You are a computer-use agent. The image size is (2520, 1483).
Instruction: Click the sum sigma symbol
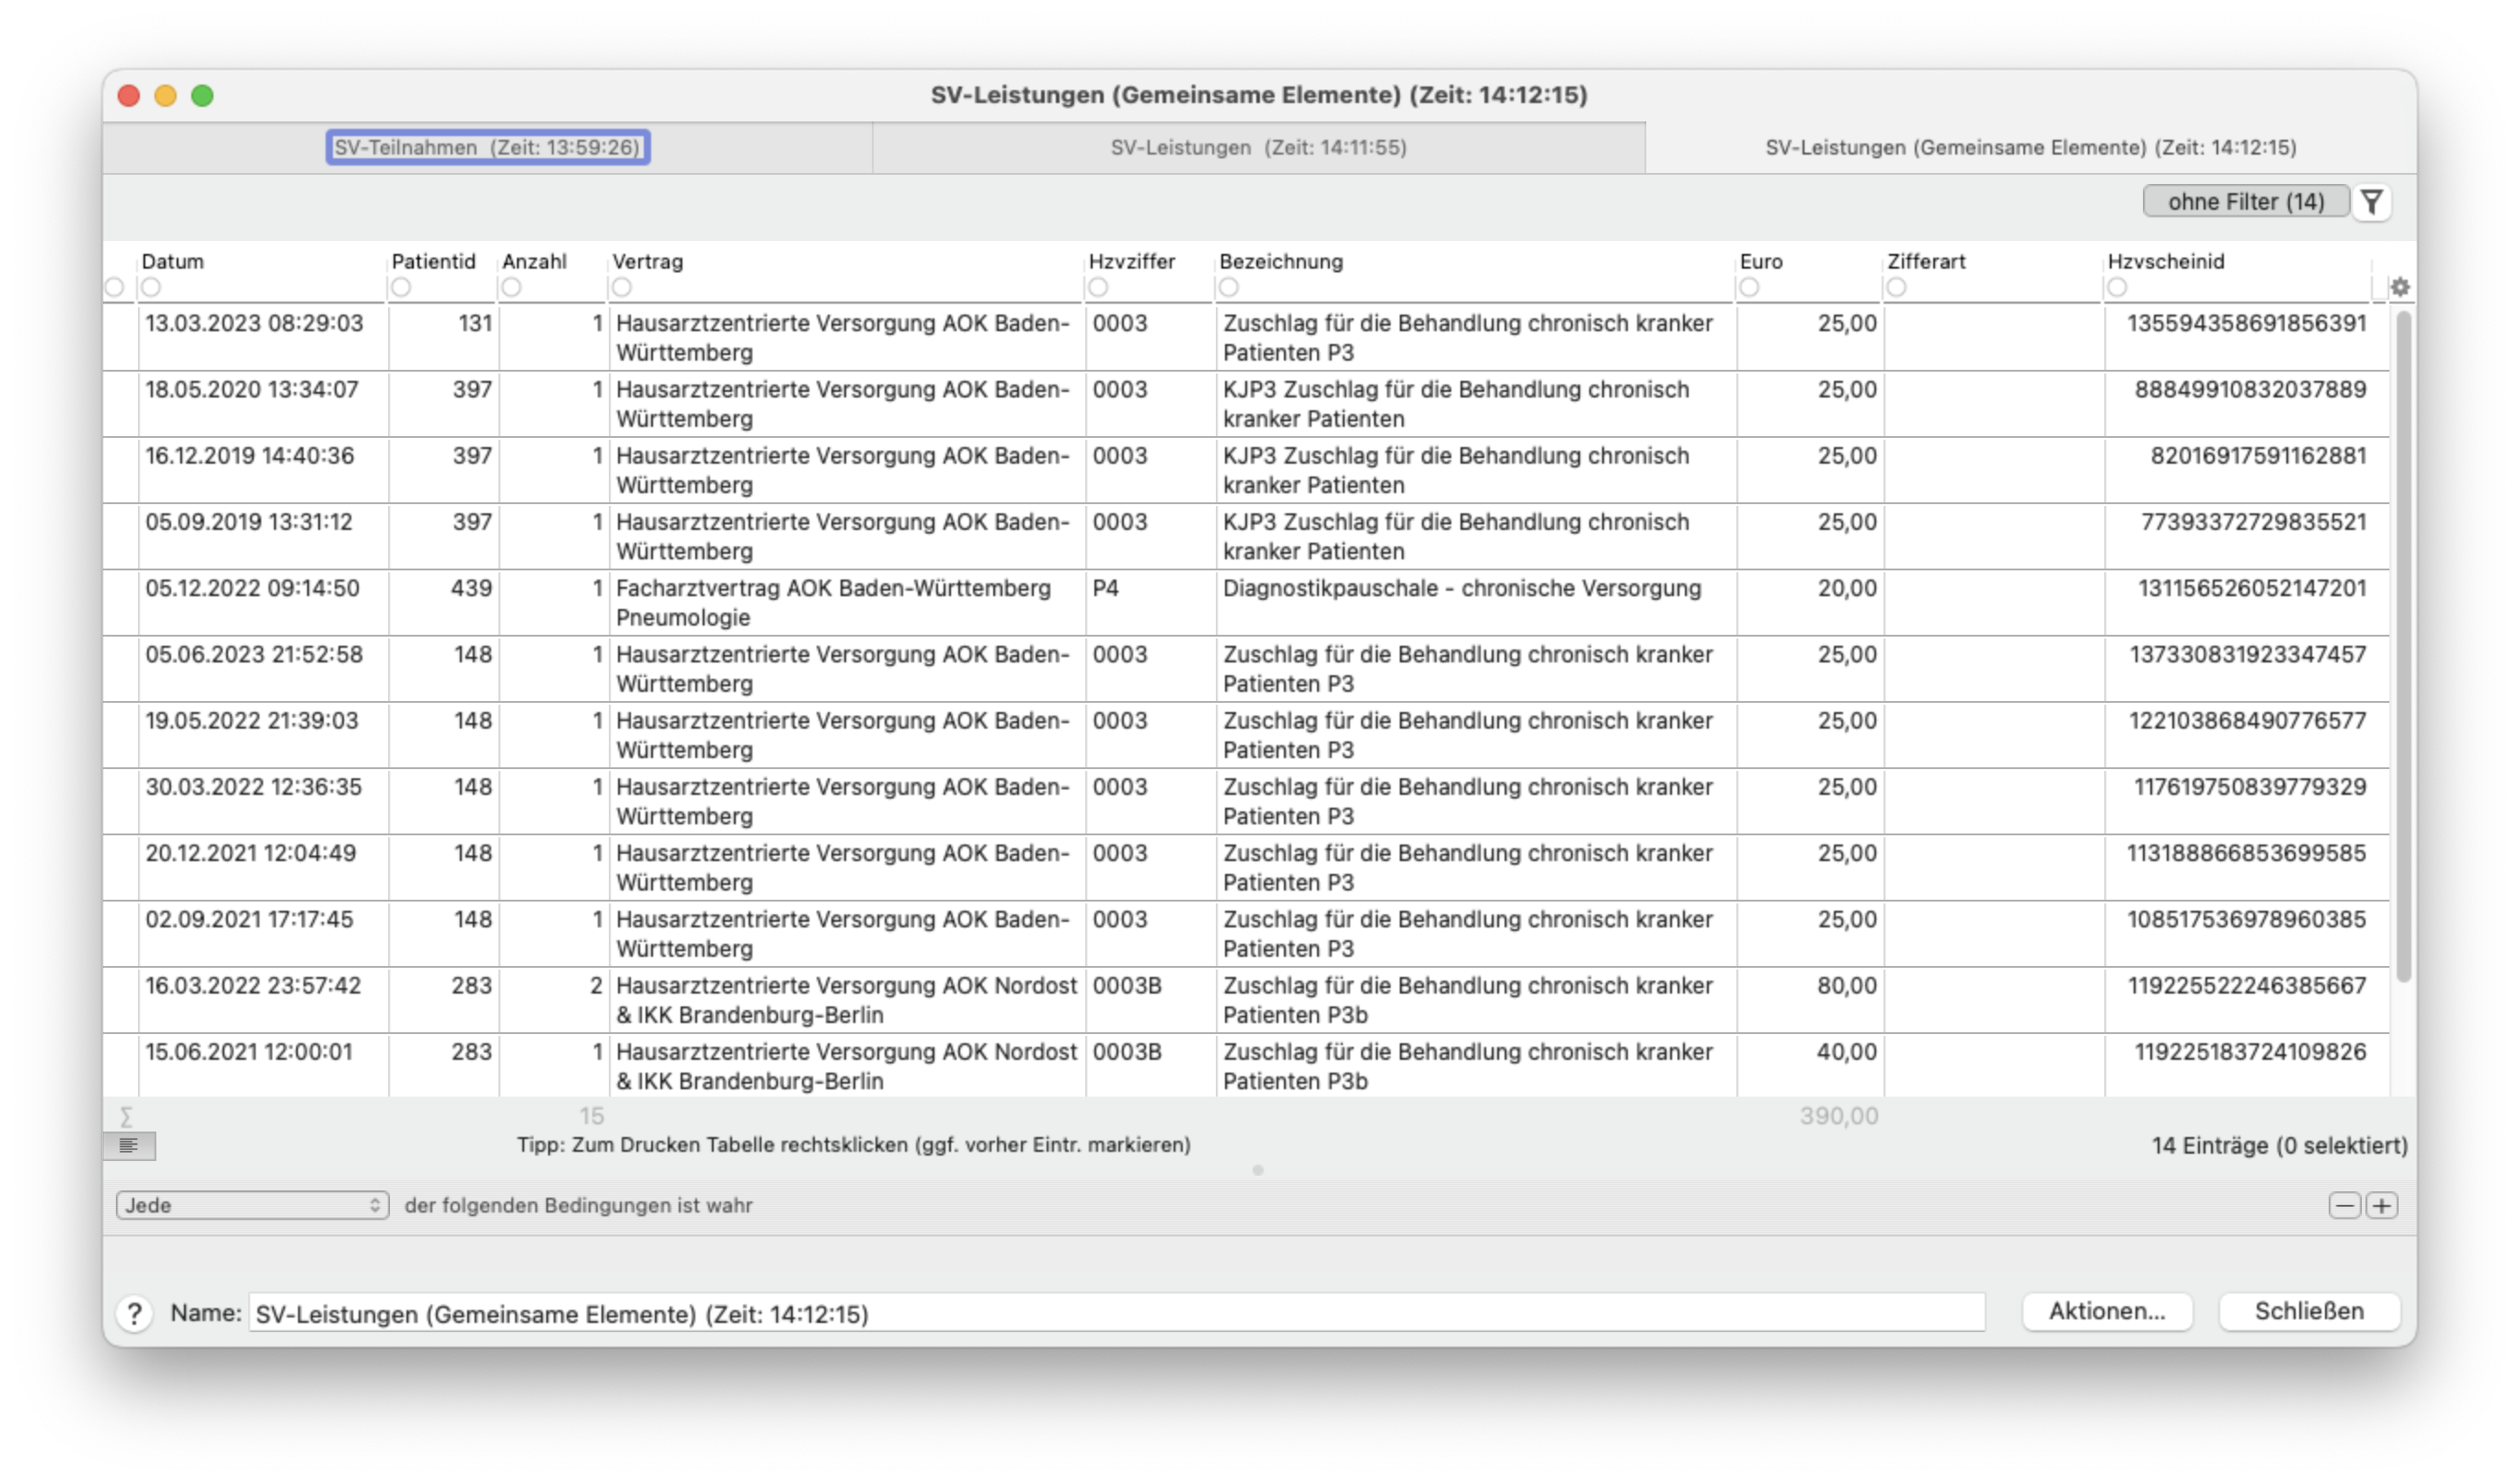[126, 1116]
